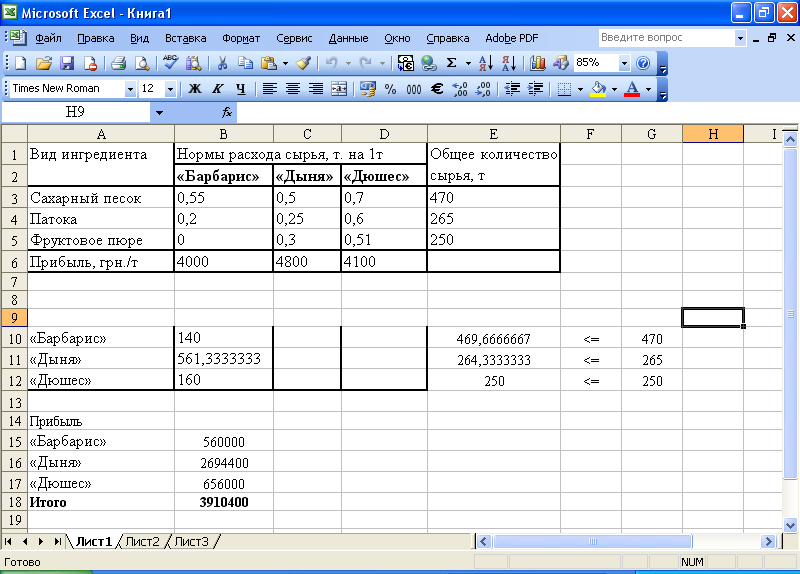This screenshot has height=574, width=800.
Task: Increase decimal places icon
Action: [x=460, y=89]
